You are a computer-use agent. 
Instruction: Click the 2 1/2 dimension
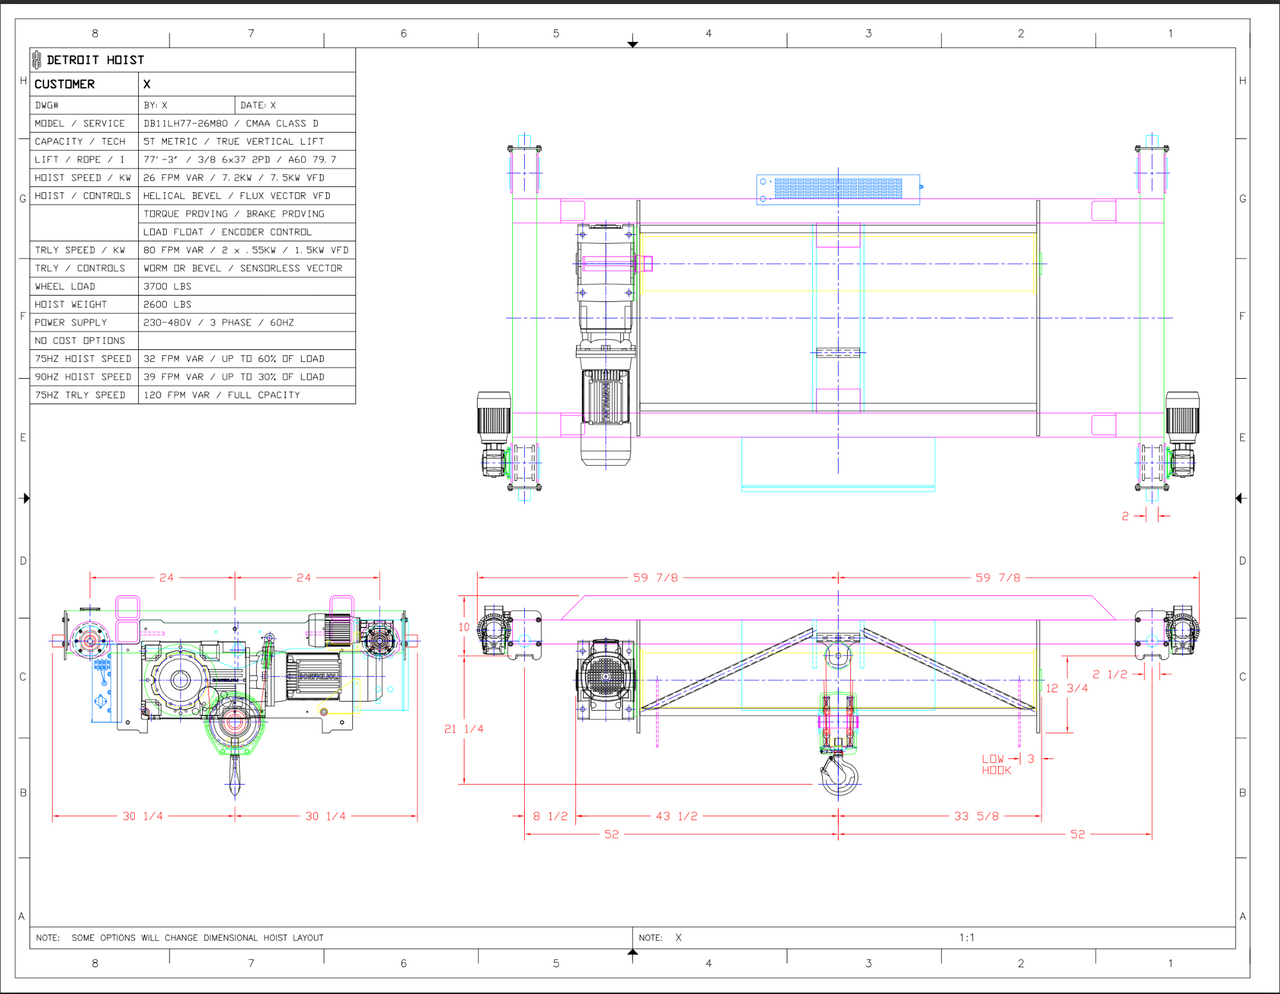point(1110,674)
